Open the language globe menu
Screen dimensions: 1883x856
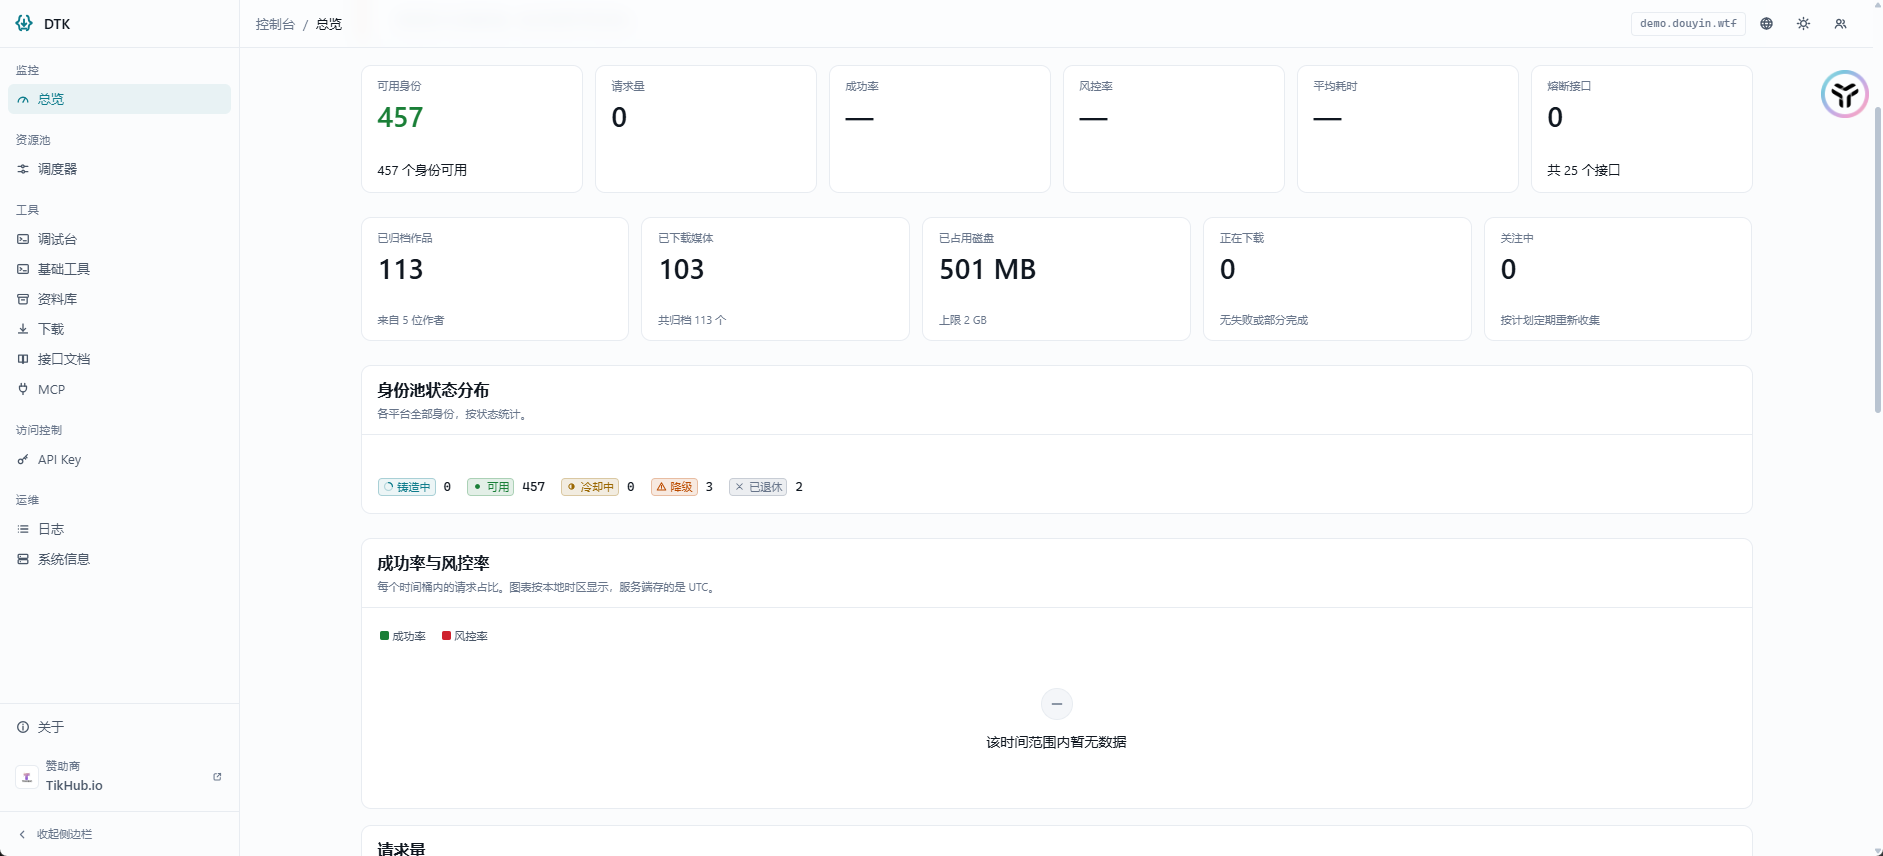click(x=1767, y=23)
